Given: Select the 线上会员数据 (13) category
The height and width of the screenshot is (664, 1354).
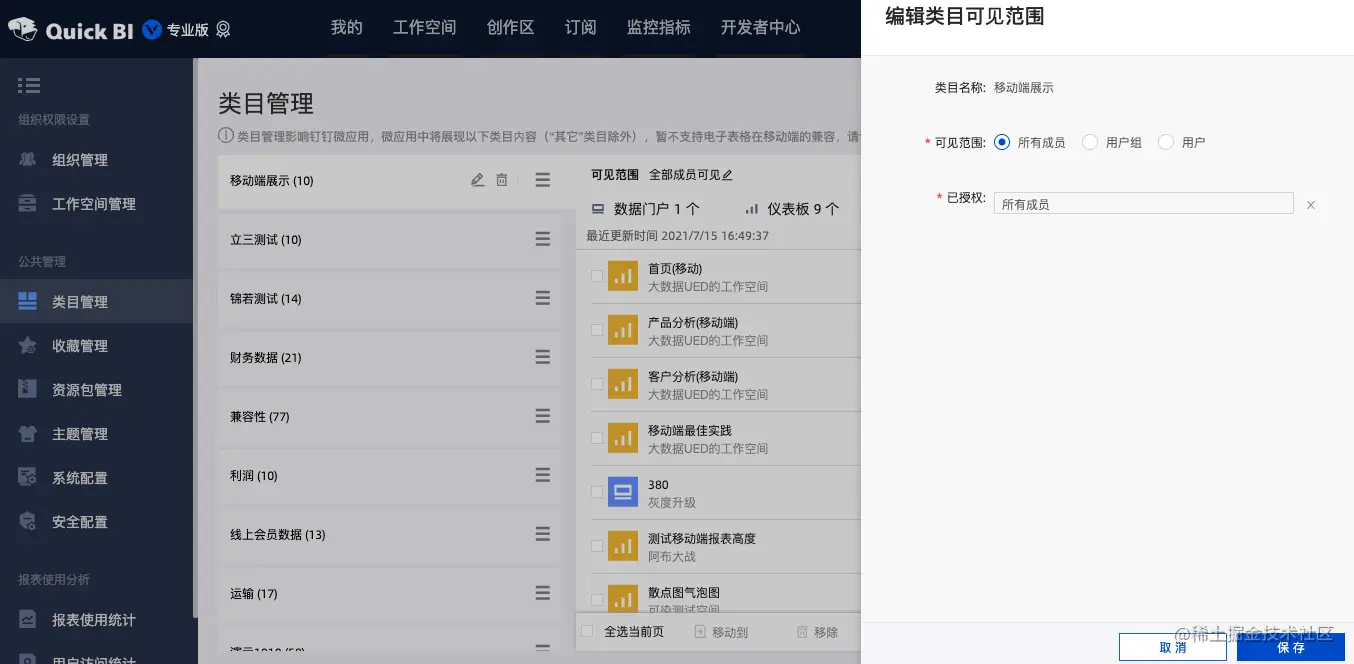Looking at the screenshot, I should pos(390,535).
